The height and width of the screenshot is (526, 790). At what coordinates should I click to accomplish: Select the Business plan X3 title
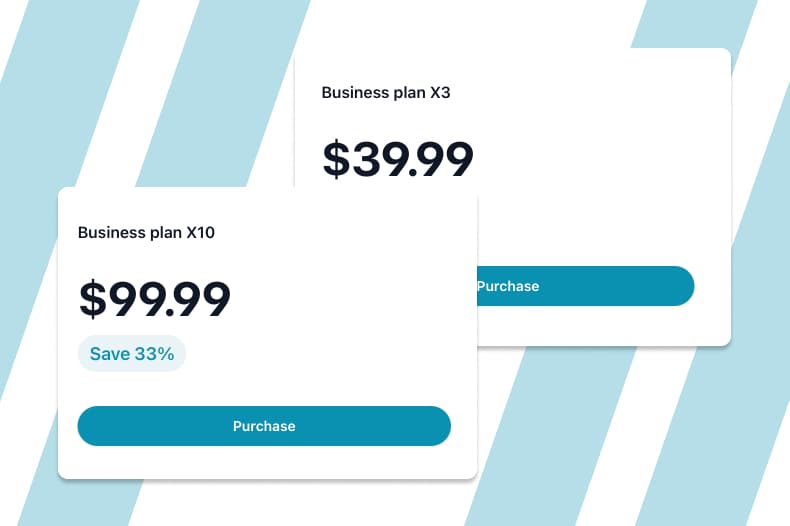pos(386,93)
